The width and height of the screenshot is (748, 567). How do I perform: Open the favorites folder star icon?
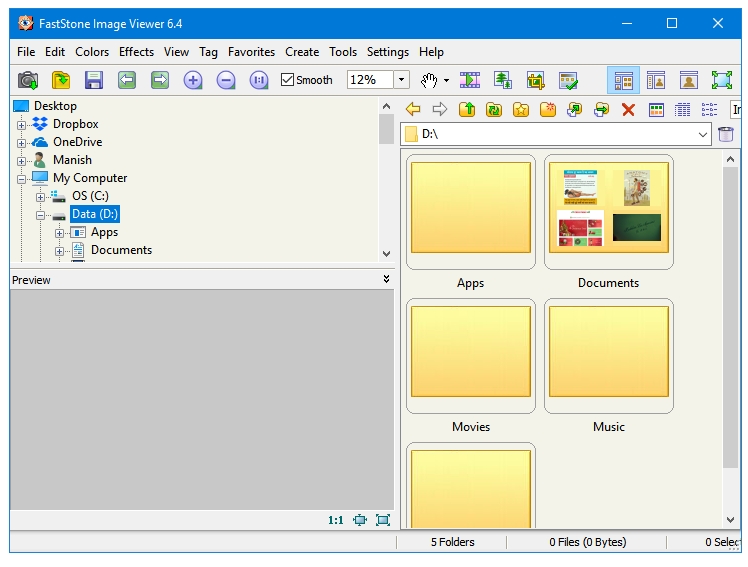pyautogui.click(x=521, y=110)
